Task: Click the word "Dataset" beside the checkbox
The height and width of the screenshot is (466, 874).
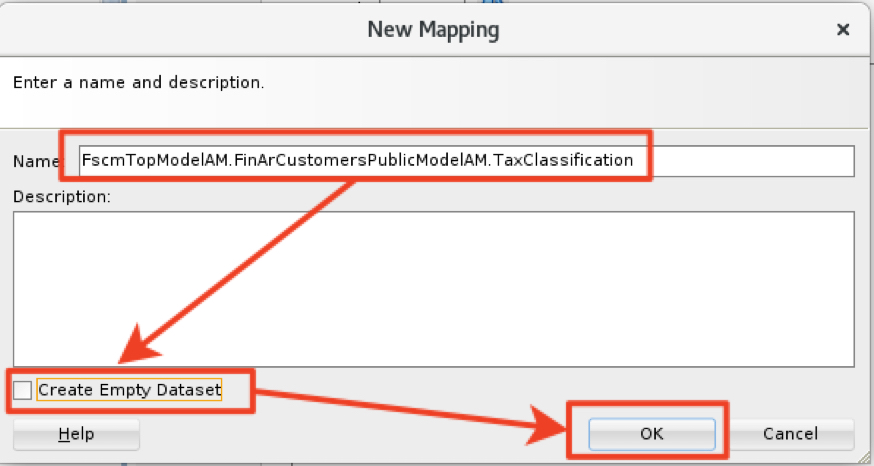Action: [x=187, y=390]
